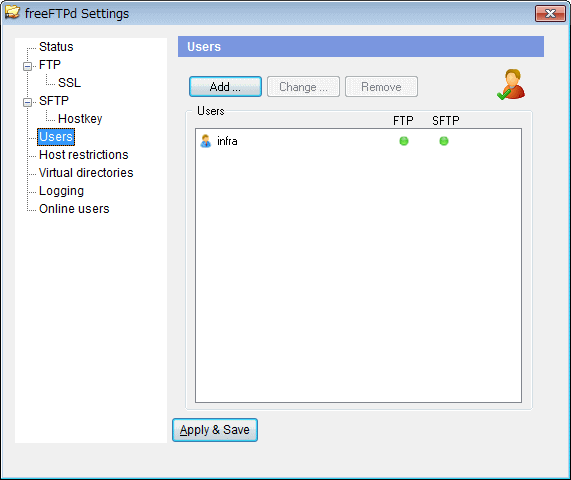Select the Users tree item
The image size is (571, 480).
(x=56, y=137)
